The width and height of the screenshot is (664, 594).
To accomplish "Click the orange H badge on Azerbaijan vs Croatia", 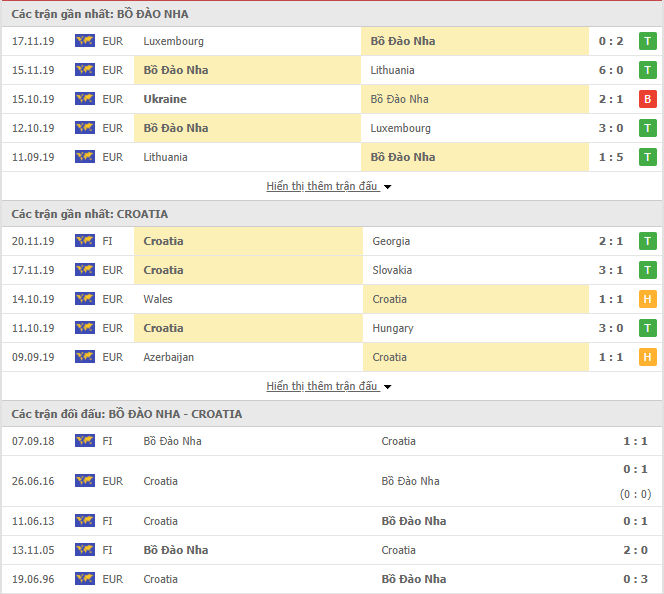I will pyautogui.click(x=647, y=357).
